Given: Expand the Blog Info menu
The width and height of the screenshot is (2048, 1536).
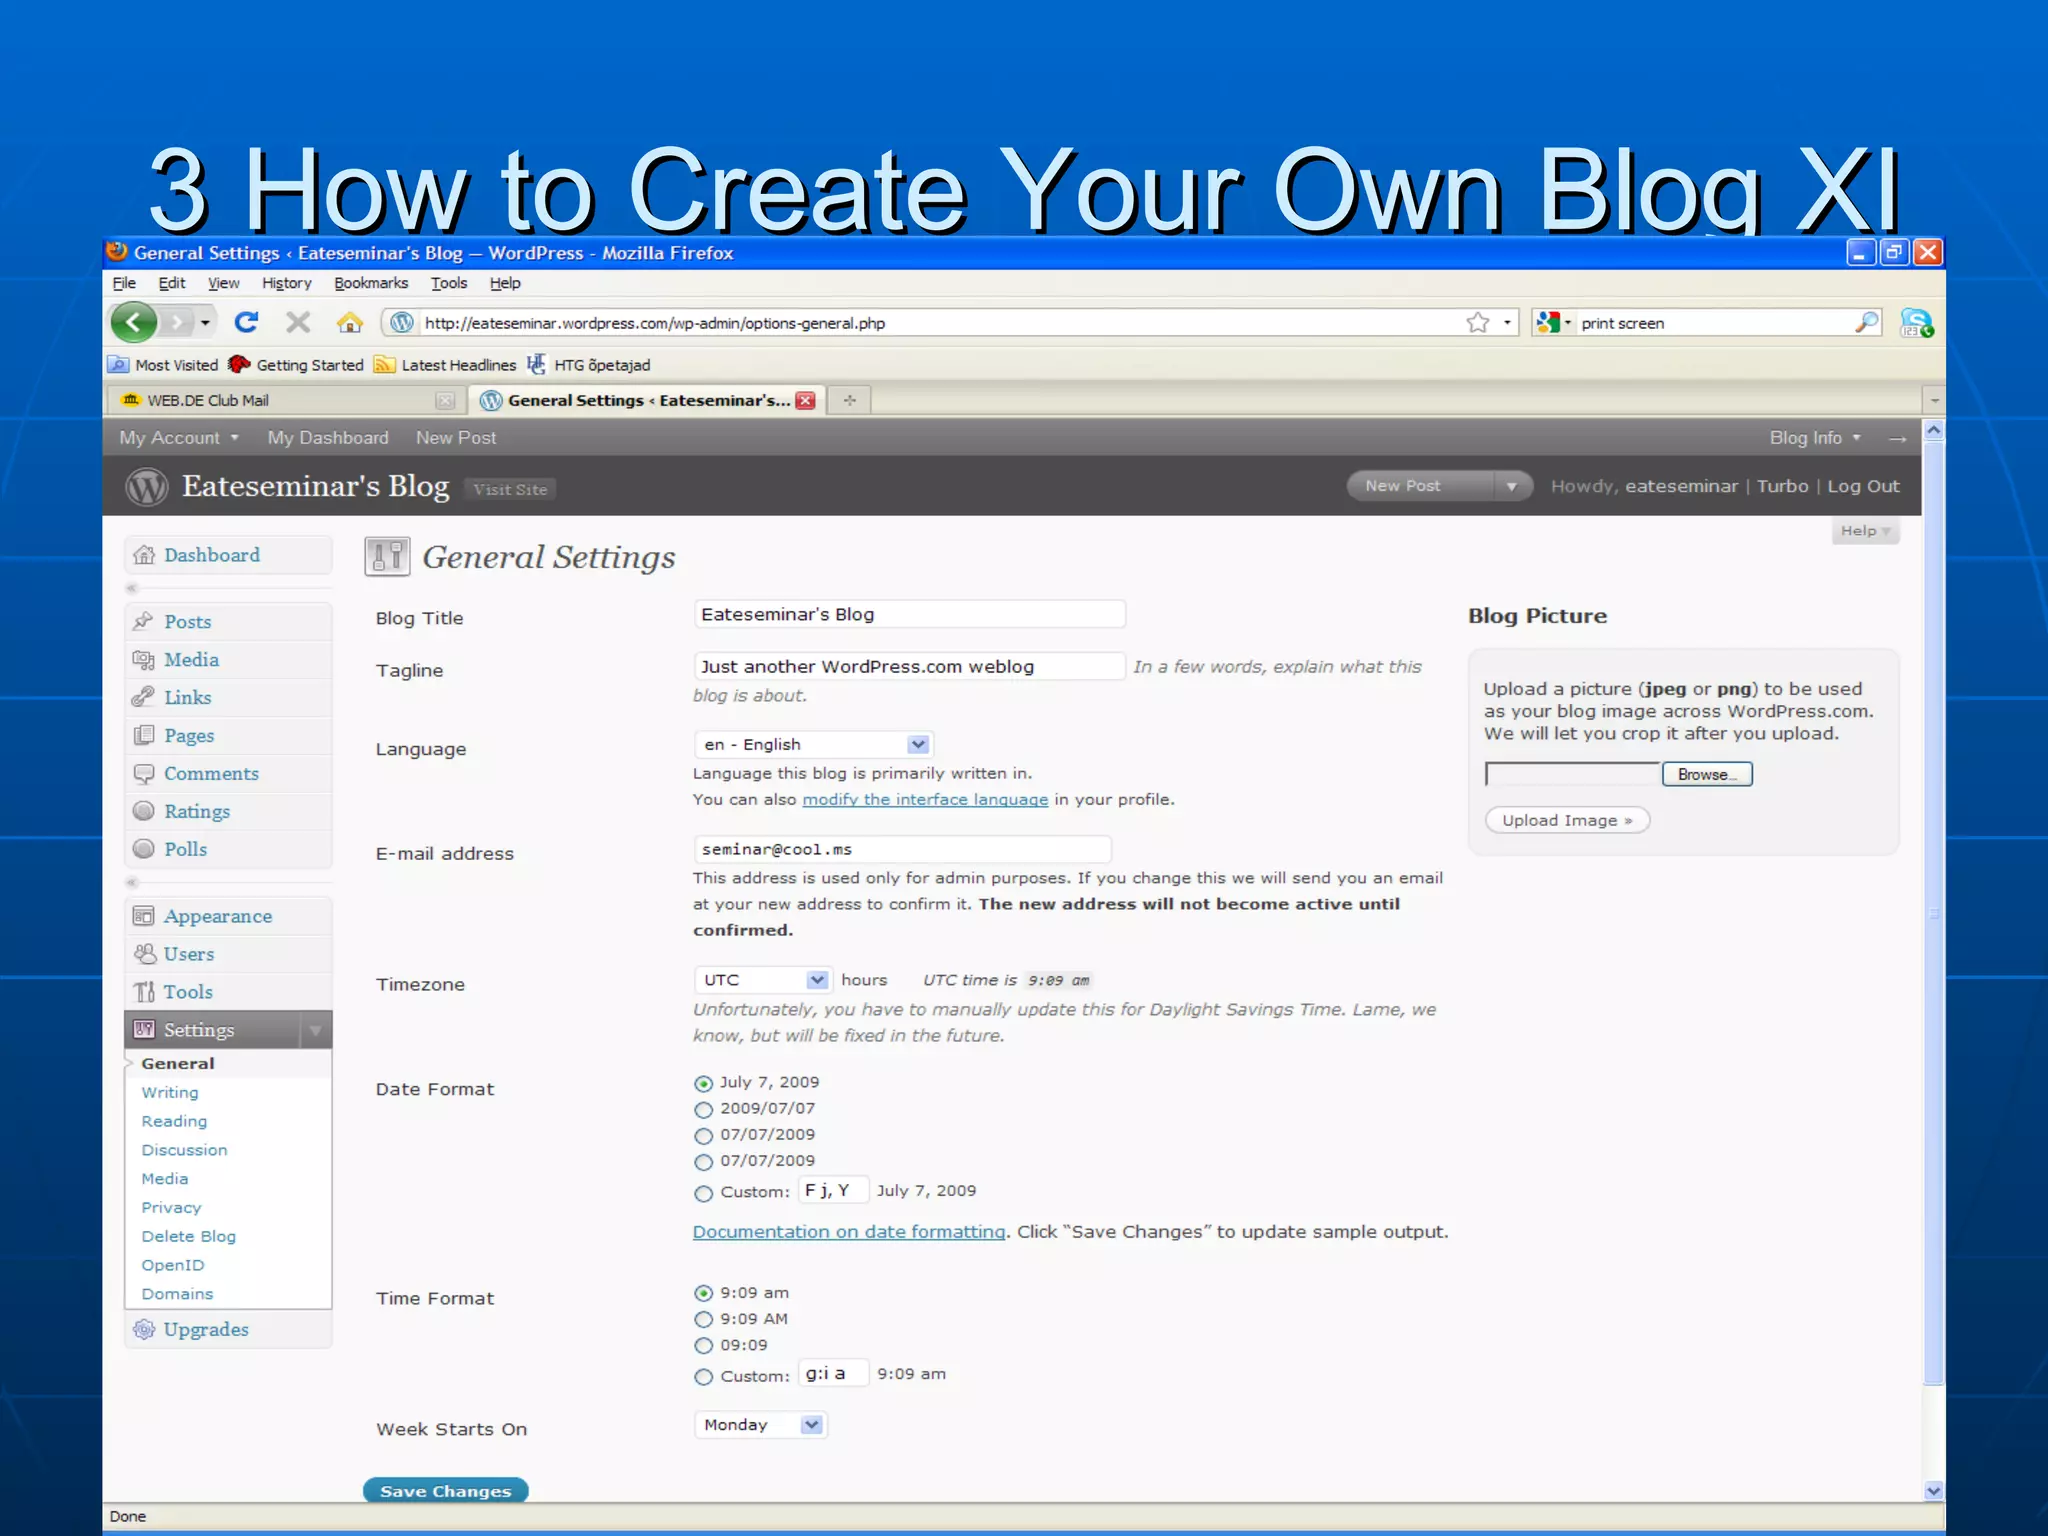Looking at the screenshot, I should (x=1815, y=437).
